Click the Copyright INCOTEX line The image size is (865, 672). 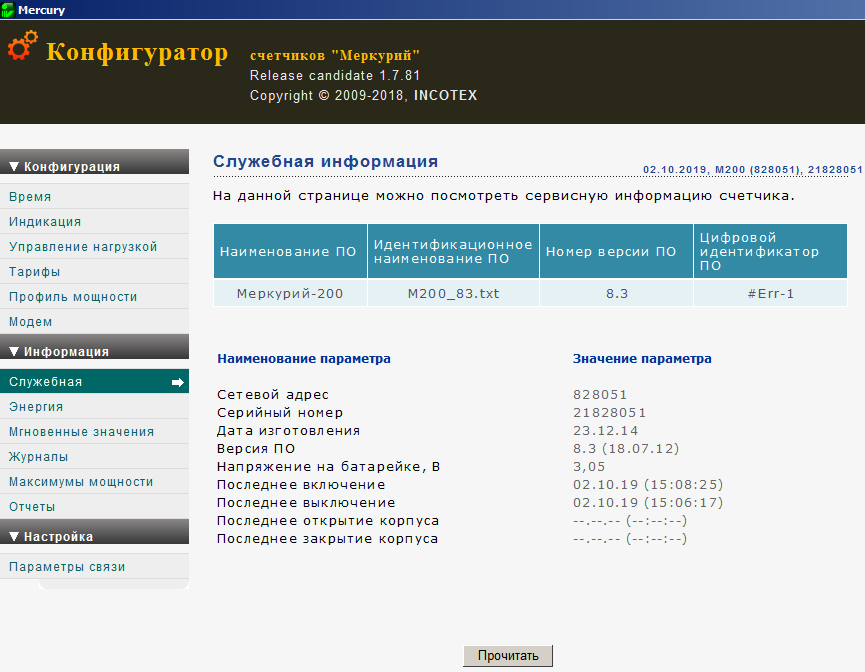click(363, 95)
